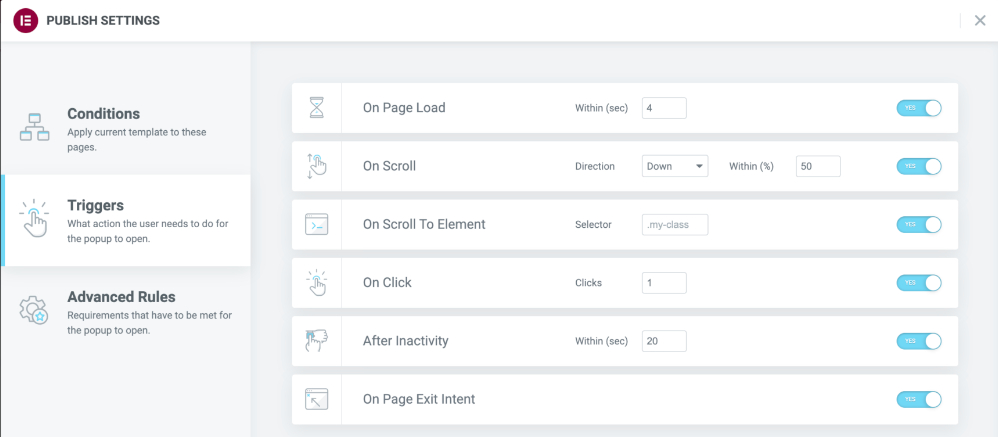Close the Publish Settings dialog
The width and height of the screenshot is (998, 437).
980,20
